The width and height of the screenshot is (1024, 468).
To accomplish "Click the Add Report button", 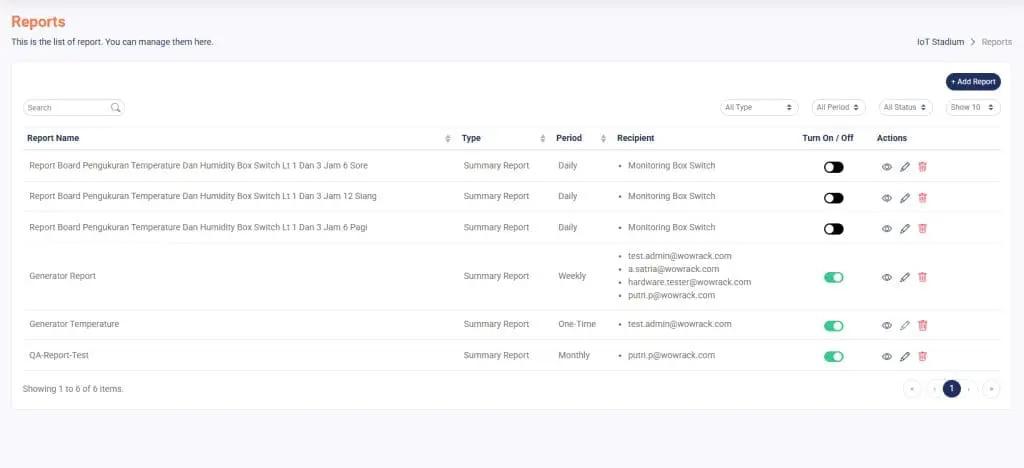I will pos(972,82).
